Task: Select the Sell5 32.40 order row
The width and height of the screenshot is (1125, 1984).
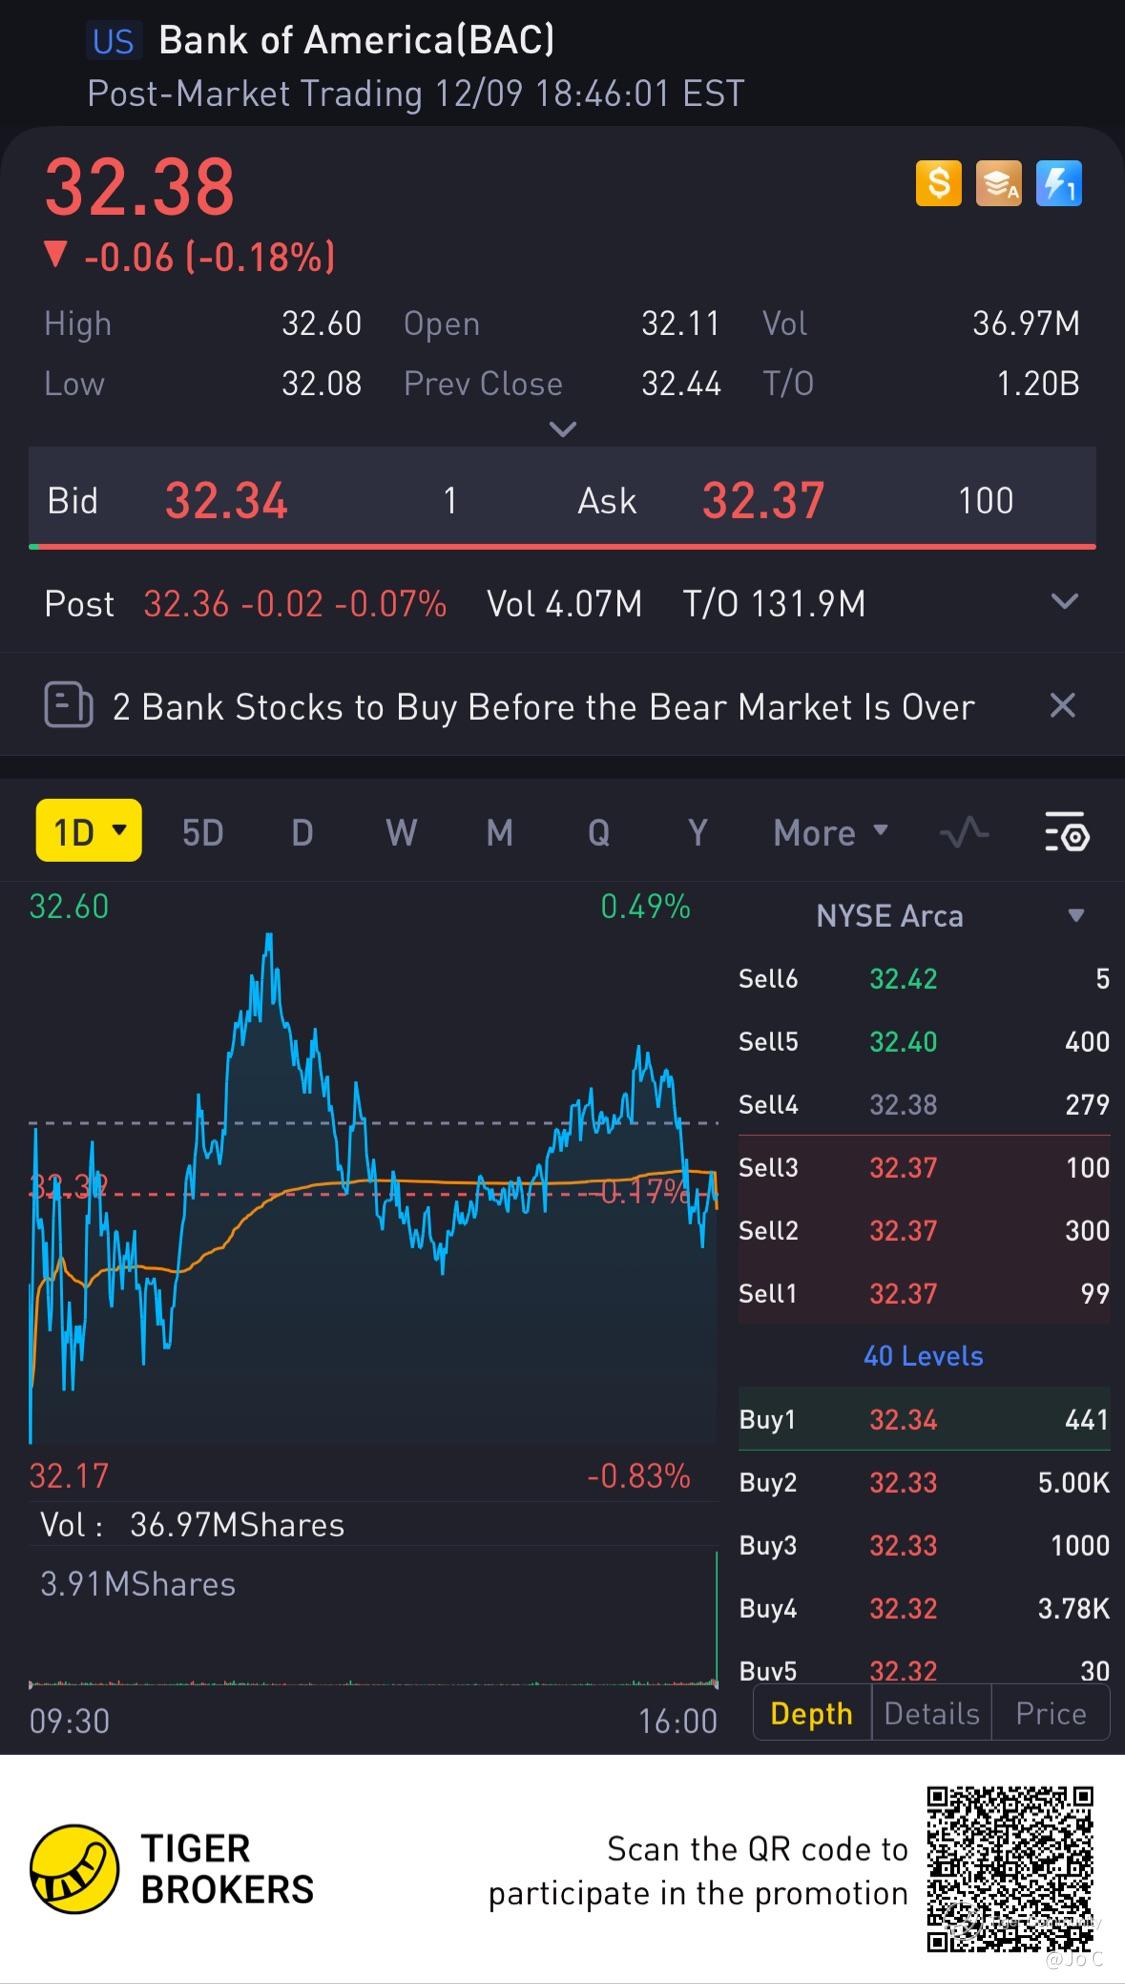Action: (924, 1041)
